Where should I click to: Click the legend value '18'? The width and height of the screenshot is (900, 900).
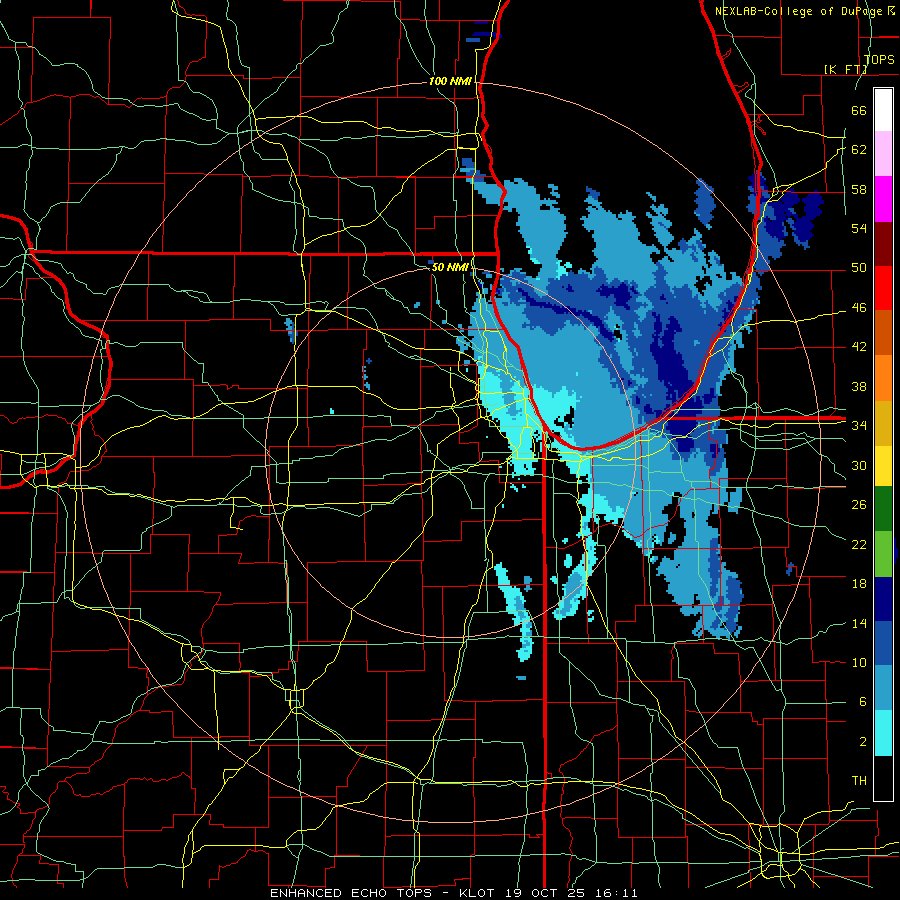point(859,584)
